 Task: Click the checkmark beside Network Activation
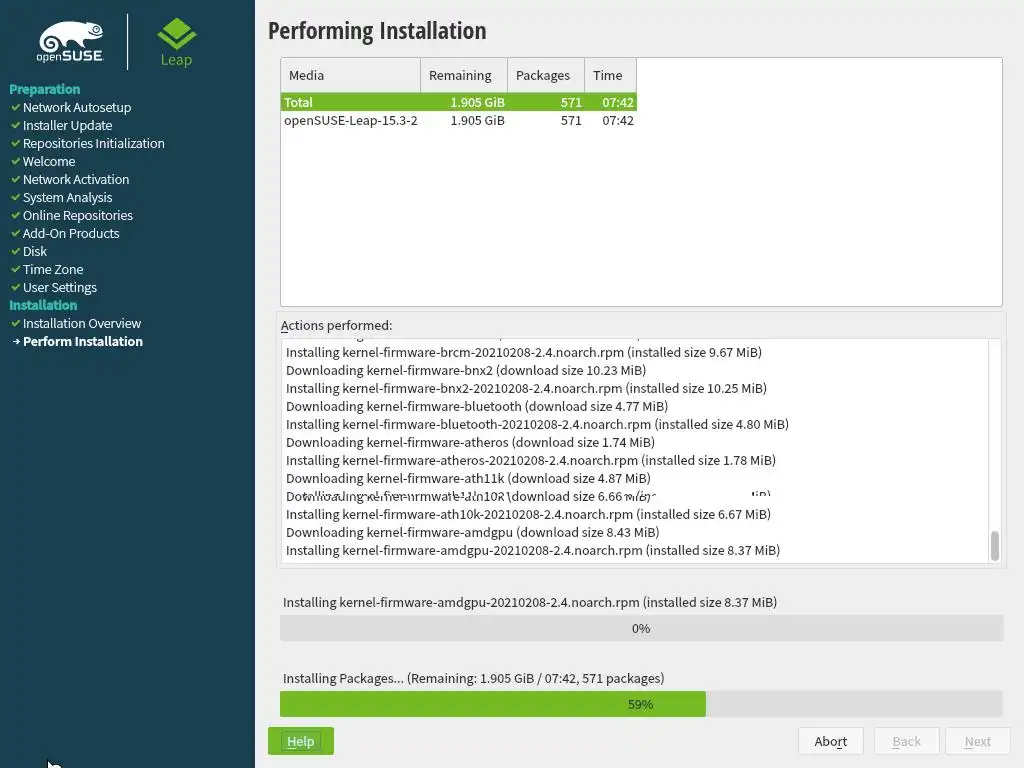(15, 179)
